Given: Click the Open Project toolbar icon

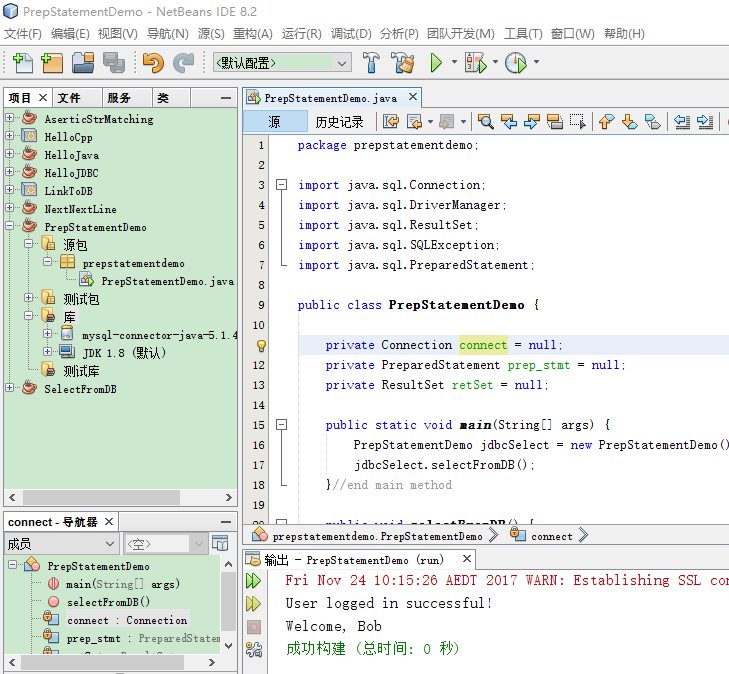Looking at the screenshot, I should (82, 64).
